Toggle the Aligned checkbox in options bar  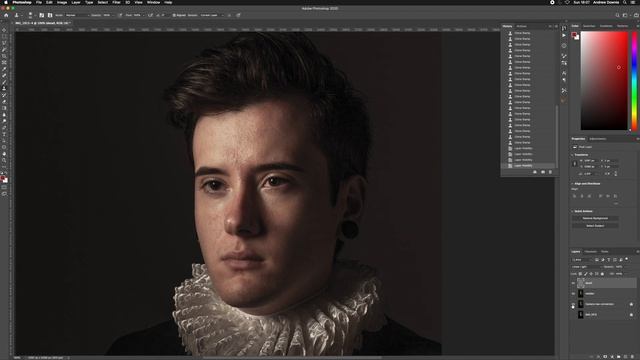(x=174, y=15)
